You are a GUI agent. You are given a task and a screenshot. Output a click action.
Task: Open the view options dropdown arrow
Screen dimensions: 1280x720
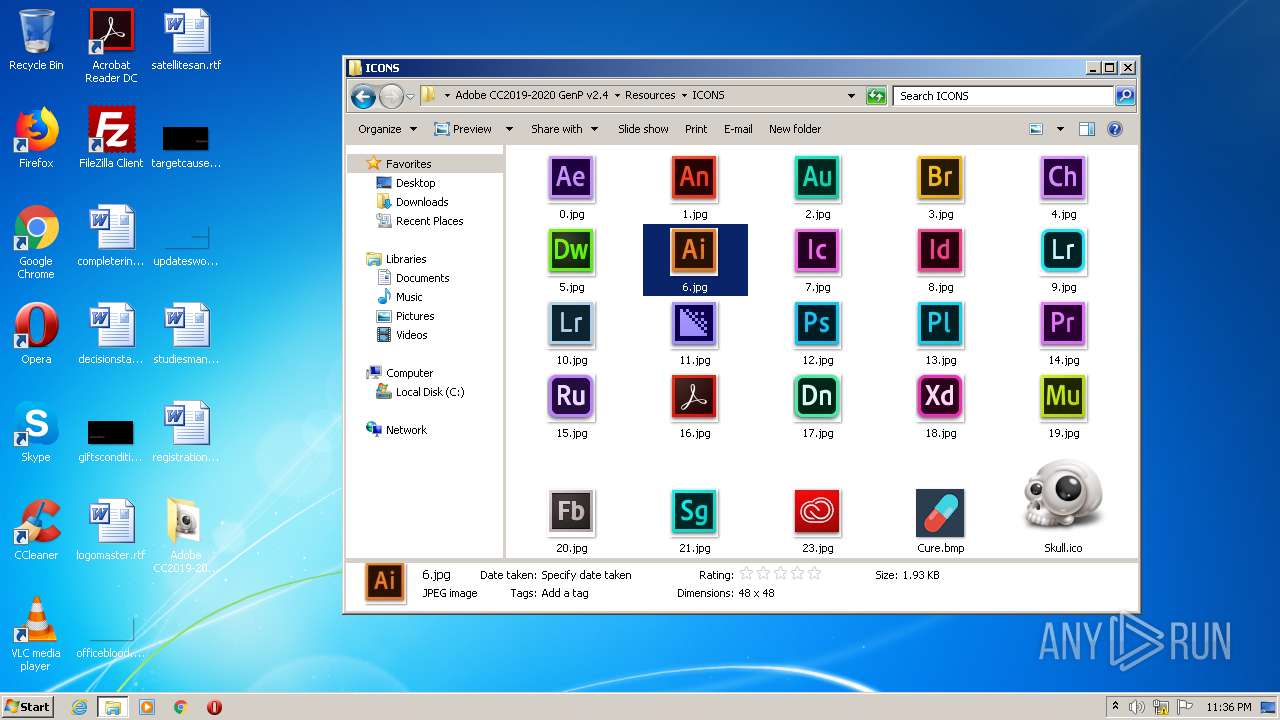(x=1060, y=129)
